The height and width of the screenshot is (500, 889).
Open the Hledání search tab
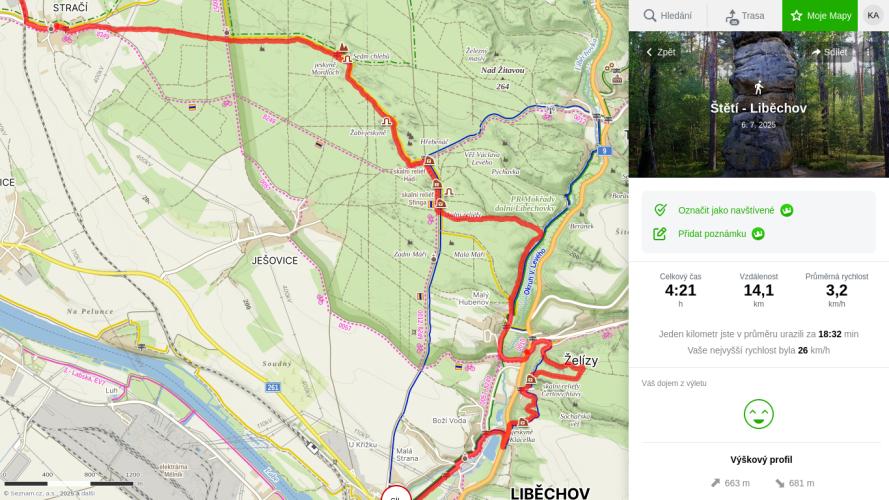667,16
